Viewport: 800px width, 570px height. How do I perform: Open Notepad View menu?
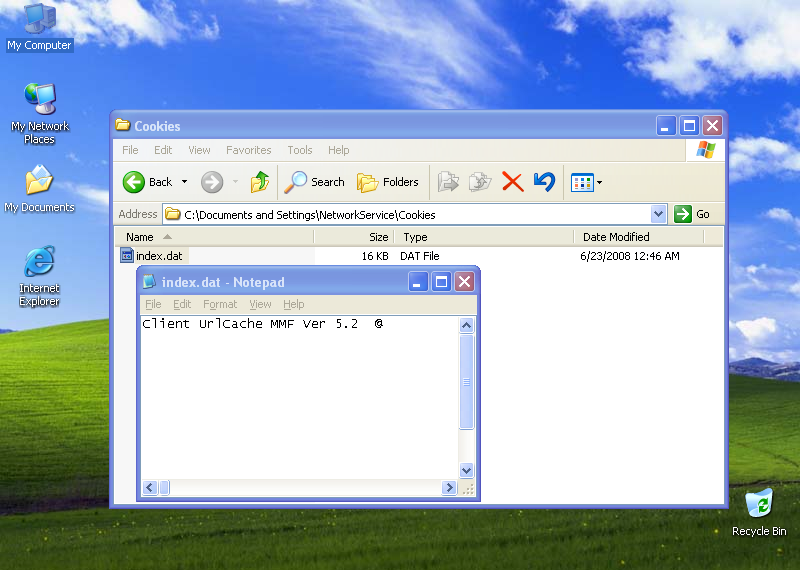(x=260, y=304)
